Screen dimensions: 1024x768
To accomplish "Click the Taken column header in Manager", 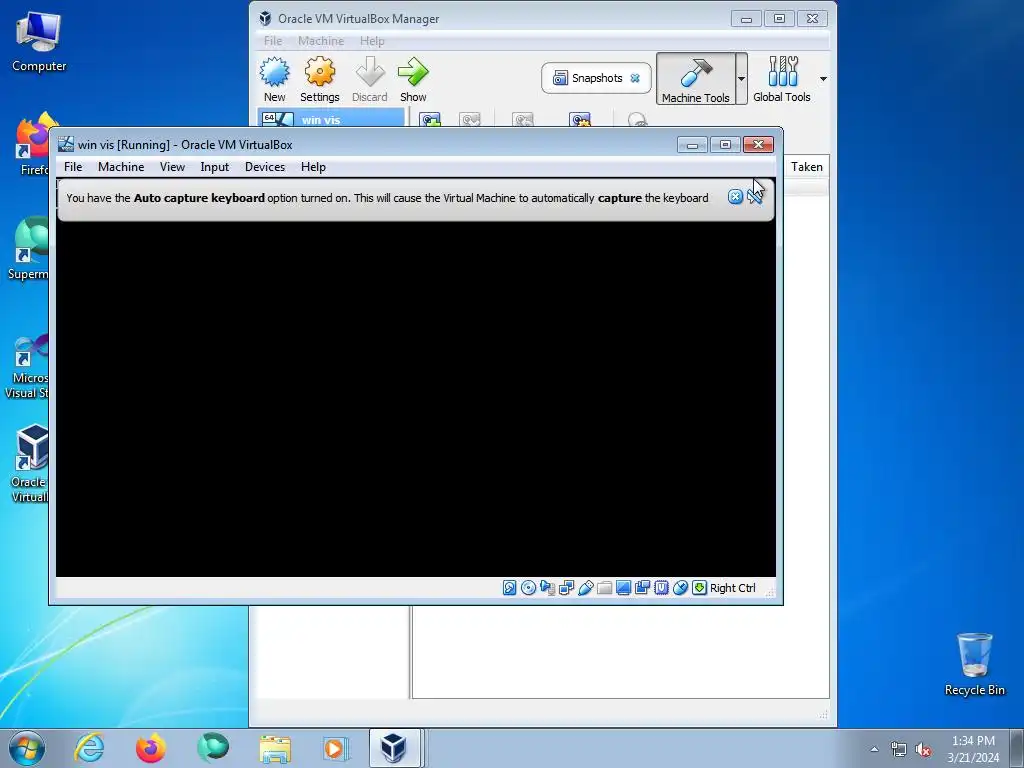I will click(807, 167).
